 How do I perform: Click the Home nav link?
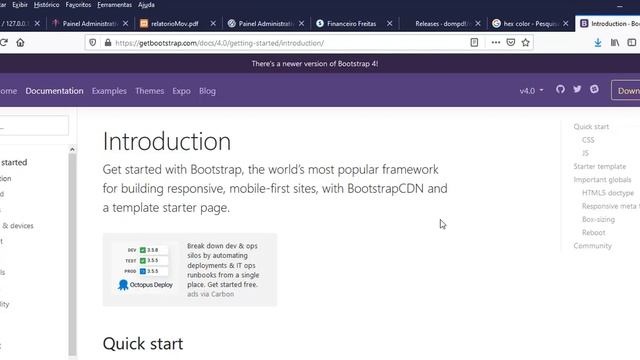[9, 91]
